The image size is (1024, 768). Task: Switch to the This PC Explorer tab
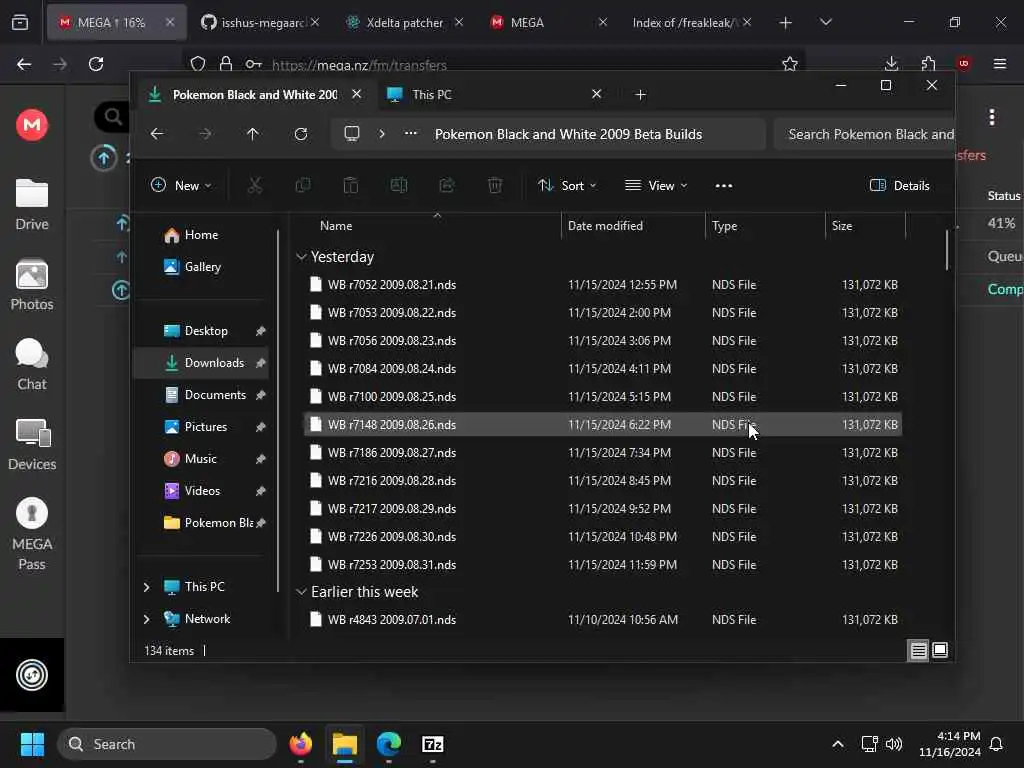[494, 95]
